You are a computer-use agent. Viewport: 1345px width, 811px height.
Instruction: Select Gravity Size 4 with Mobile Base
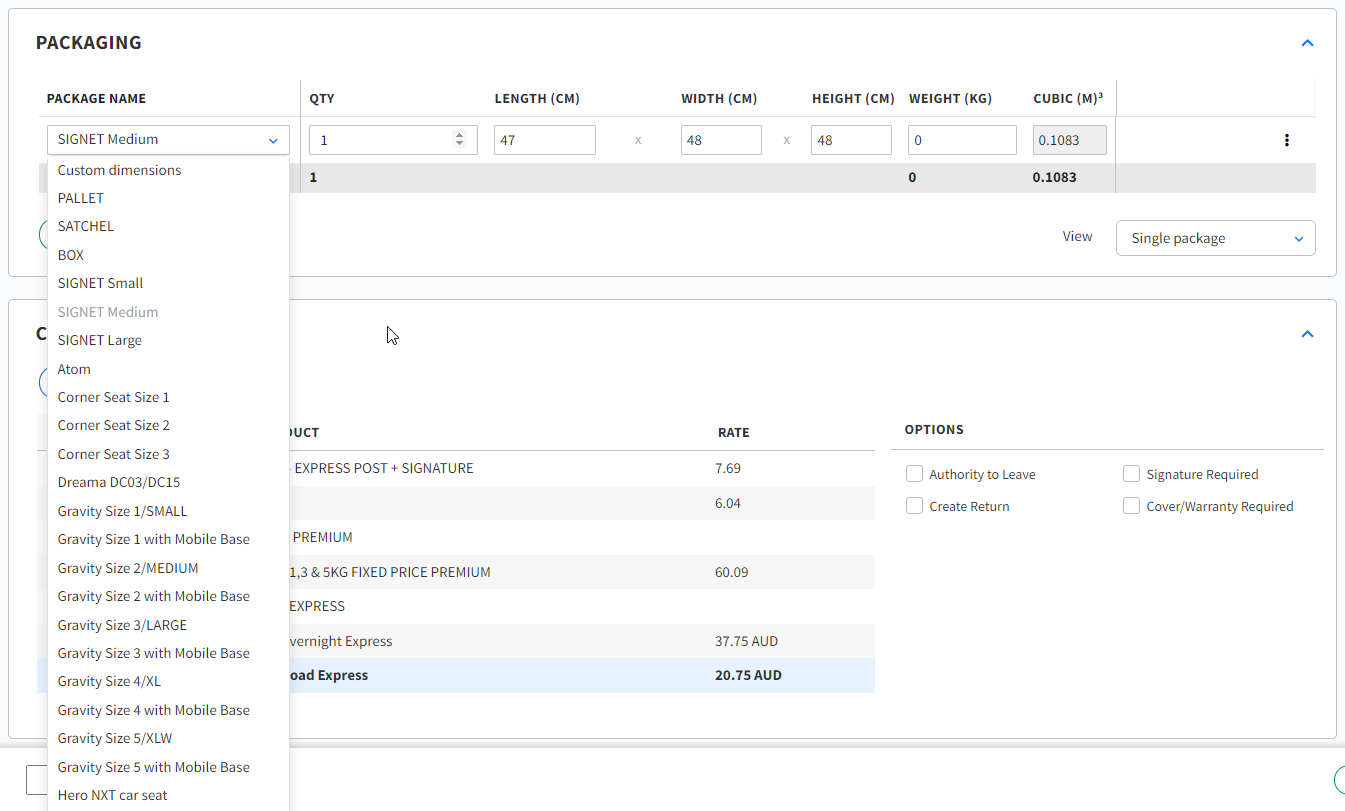(x=168, y=710)
